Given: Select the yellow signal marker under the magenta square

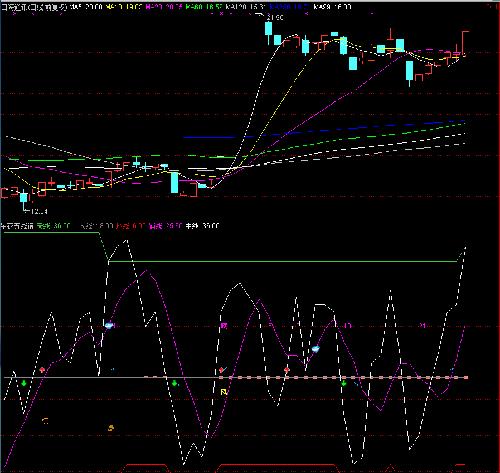Looking at the screenshot, I should click(x=224, y=392).
